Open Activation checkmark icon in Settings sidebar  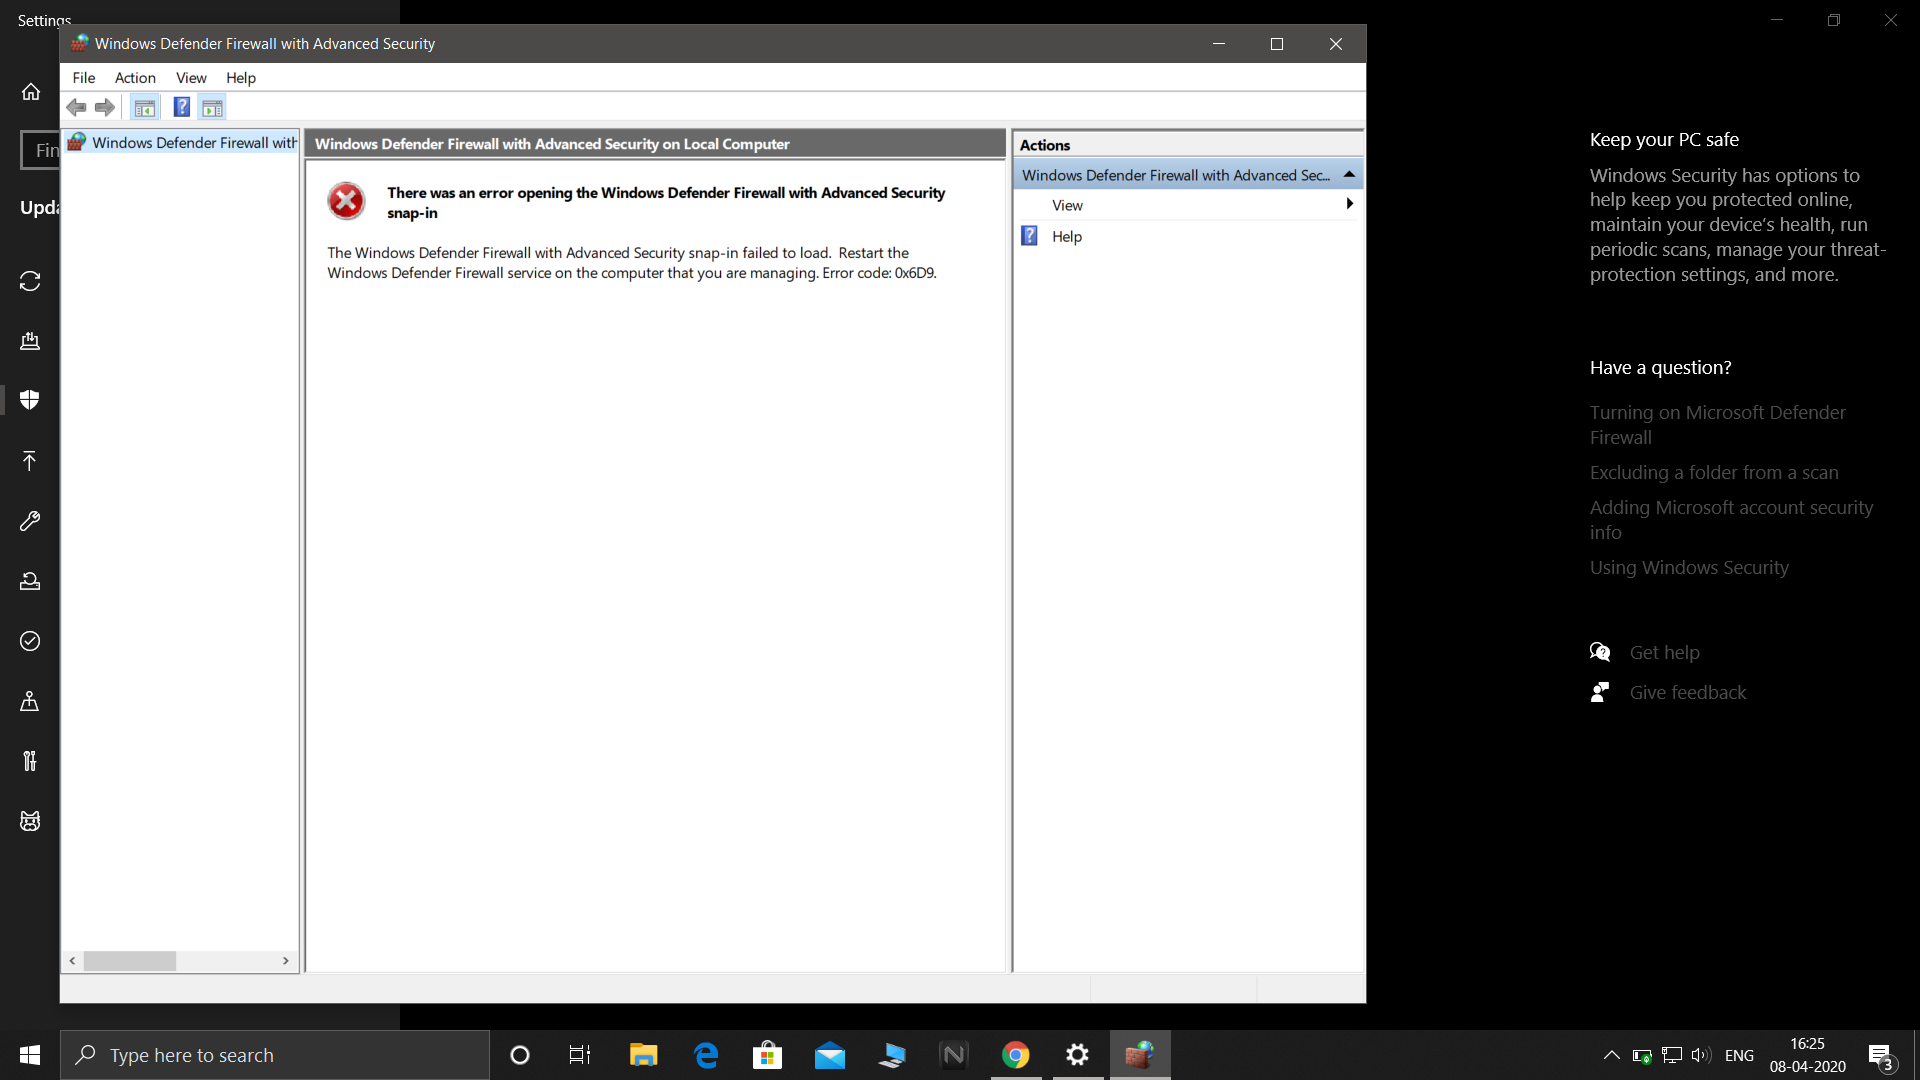[30, 641]
